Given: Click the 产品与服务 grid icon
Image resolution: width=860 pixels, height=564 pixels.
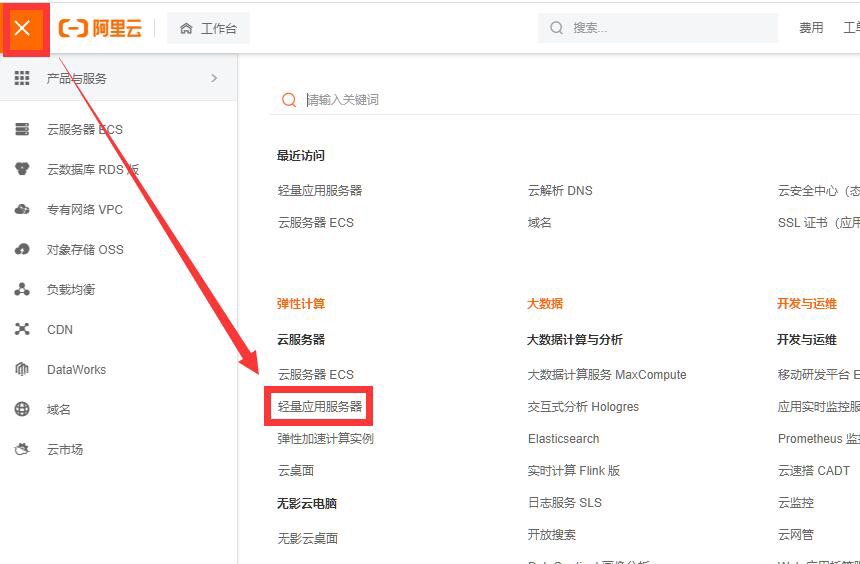Looking at the screenshot, I should [x=22, y=78].
